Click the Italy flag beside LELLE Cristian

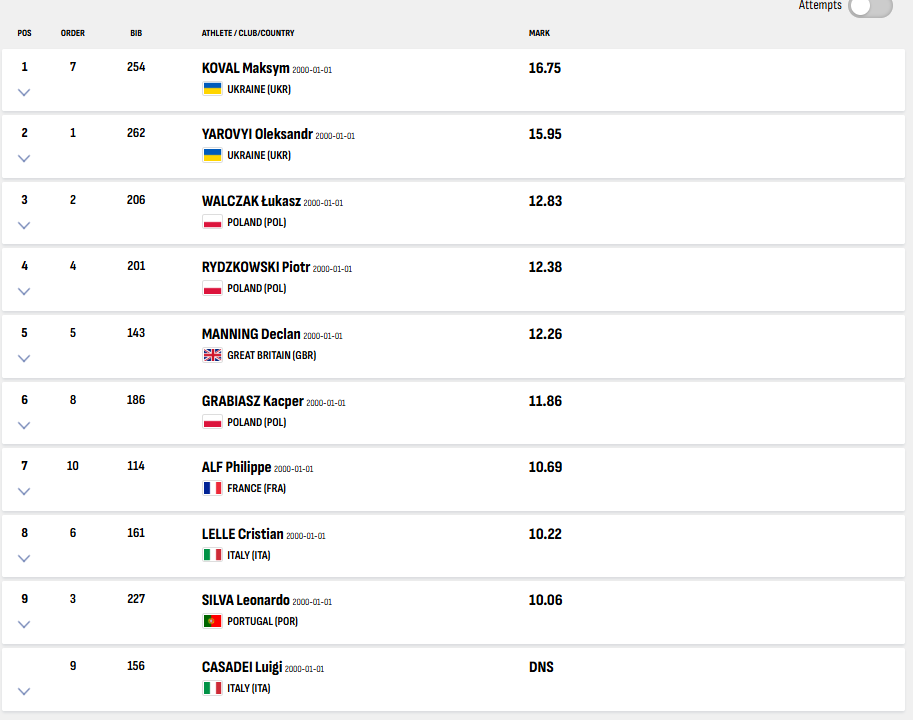212,555
